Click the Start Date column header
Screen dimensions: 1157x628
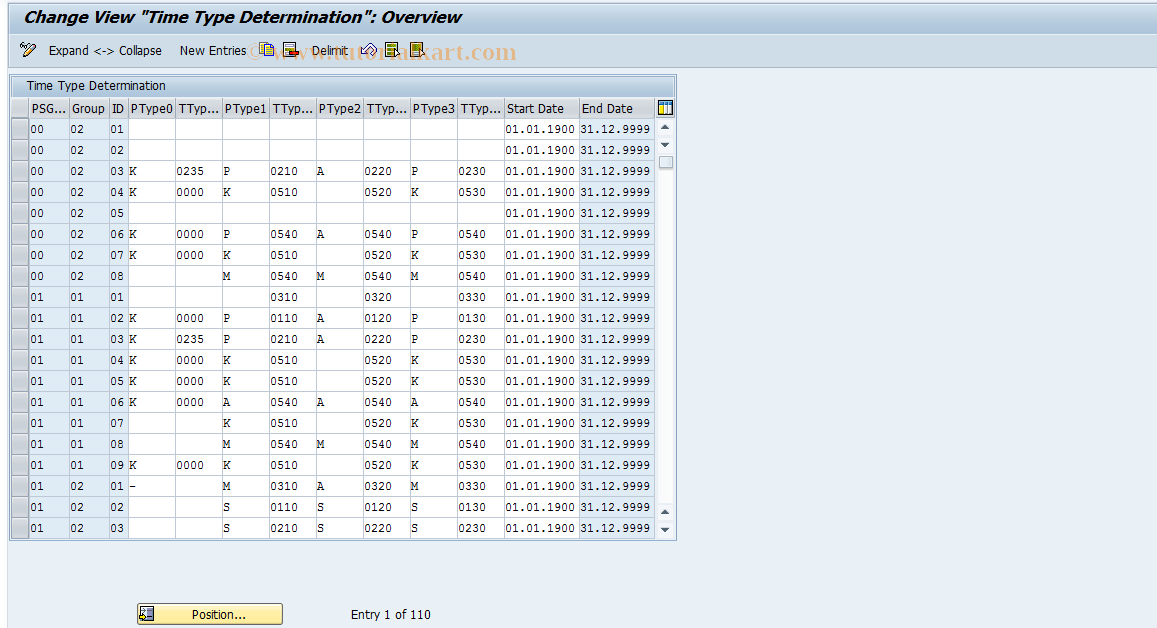(x=542, y=108)
